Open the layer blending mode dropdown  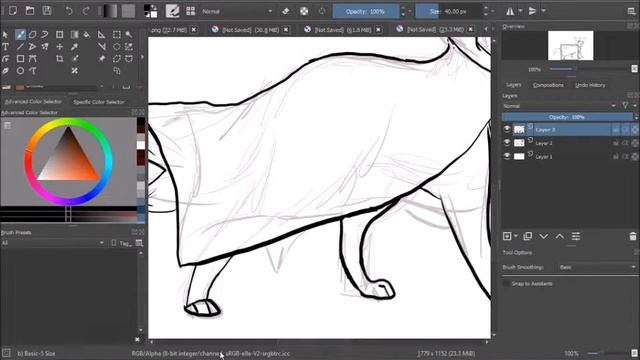click(x=560, y=106)
